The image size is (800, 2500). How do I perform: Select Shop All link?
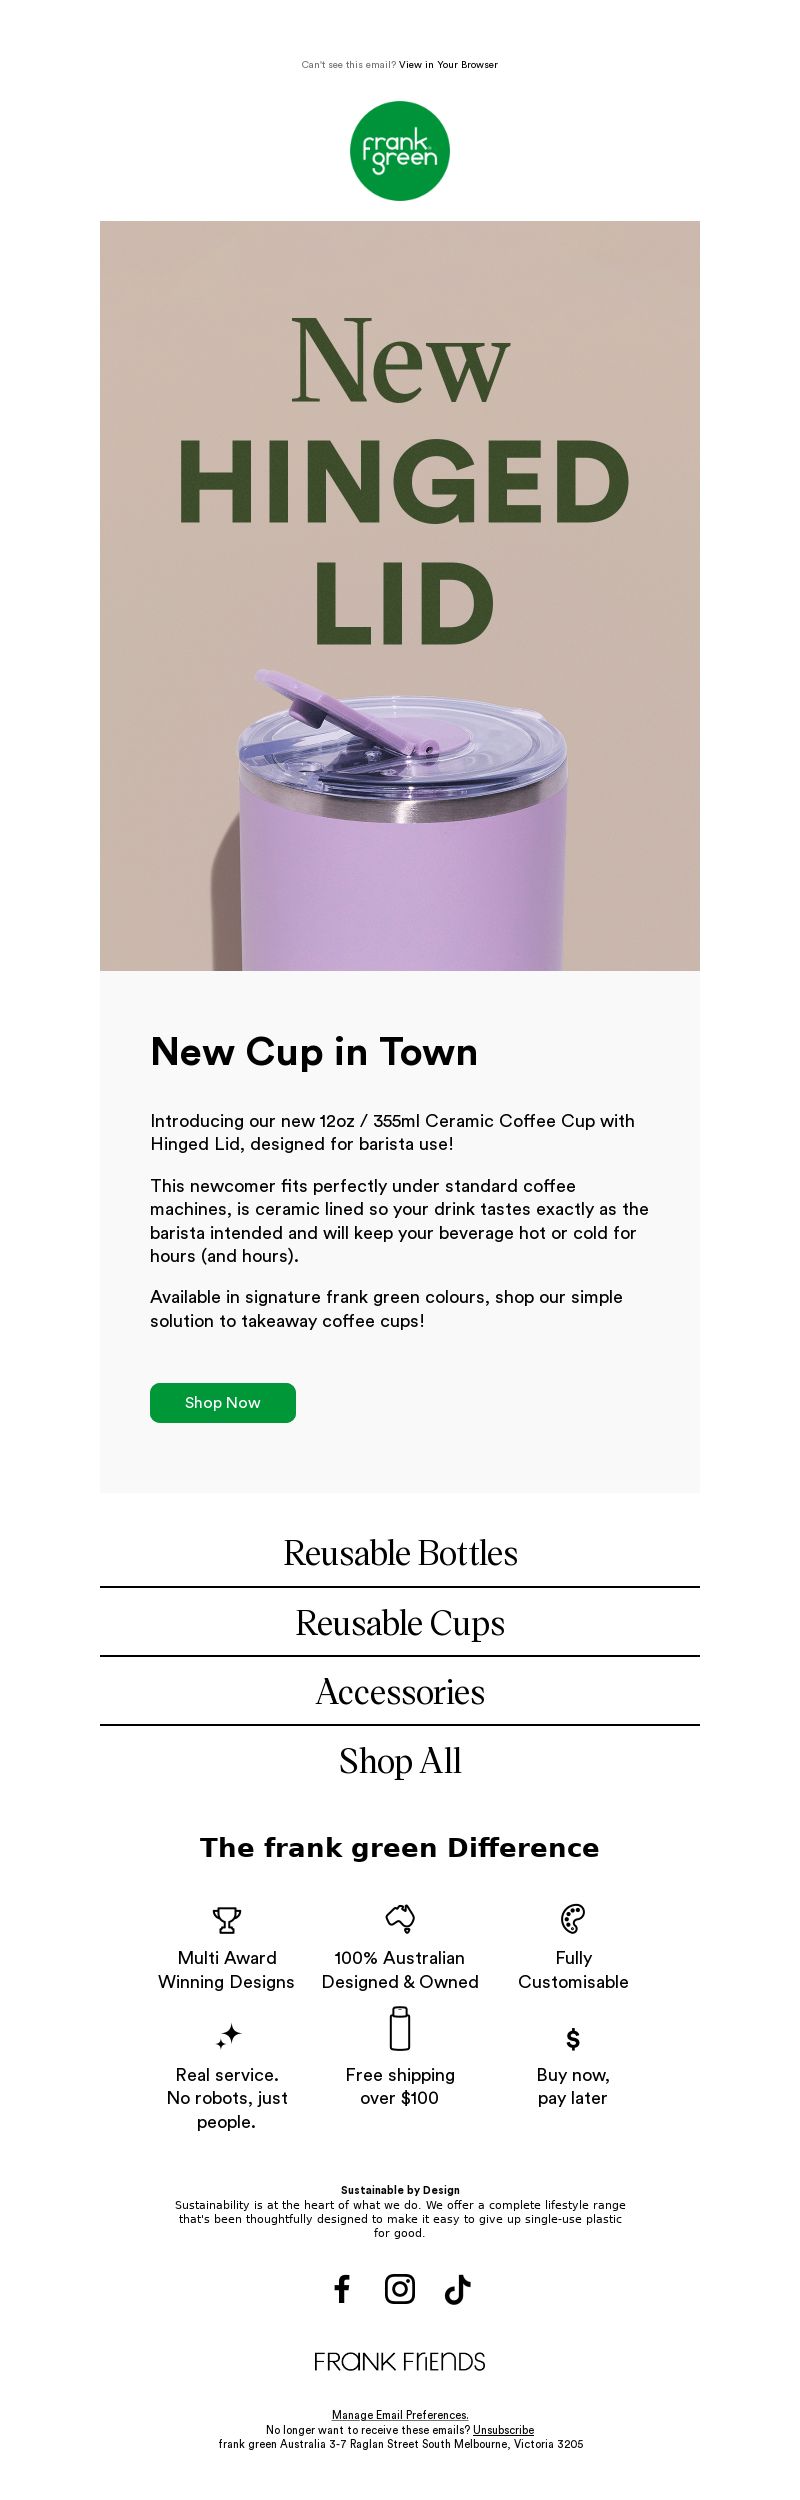coord(400,1761)
